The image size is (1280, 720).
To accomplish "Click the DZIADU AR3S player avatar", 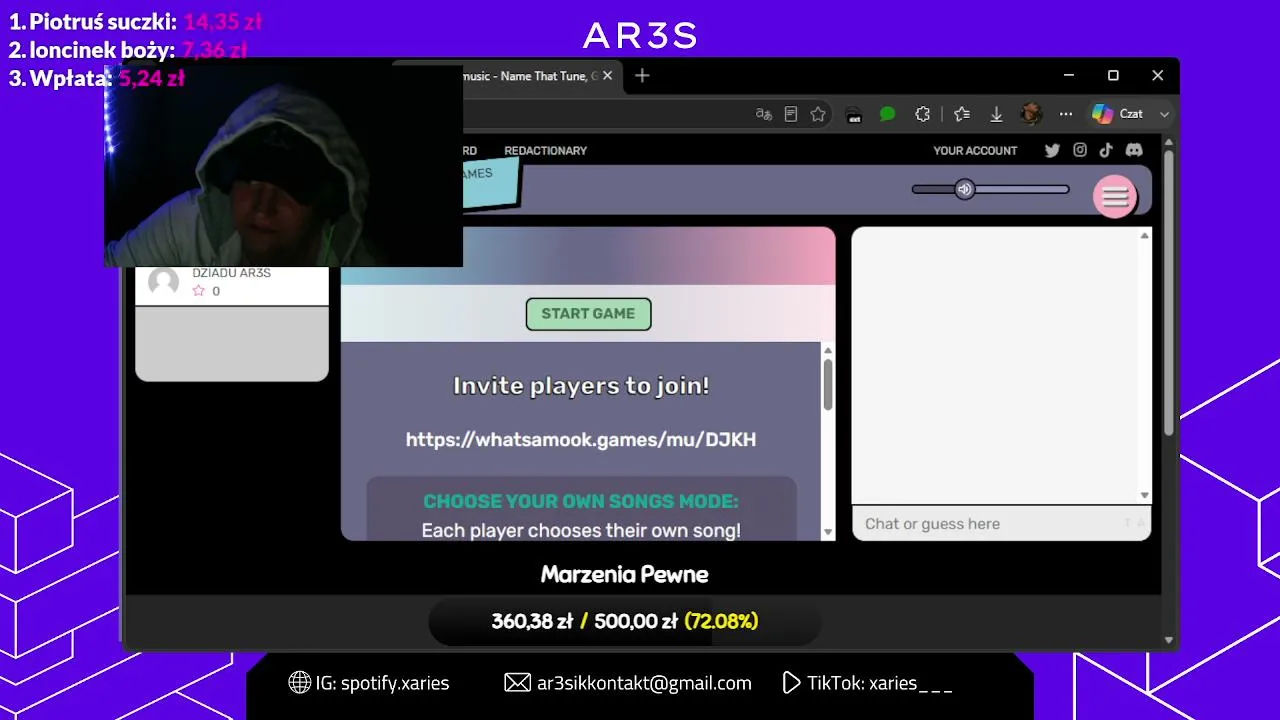I will tap(163, 282).
